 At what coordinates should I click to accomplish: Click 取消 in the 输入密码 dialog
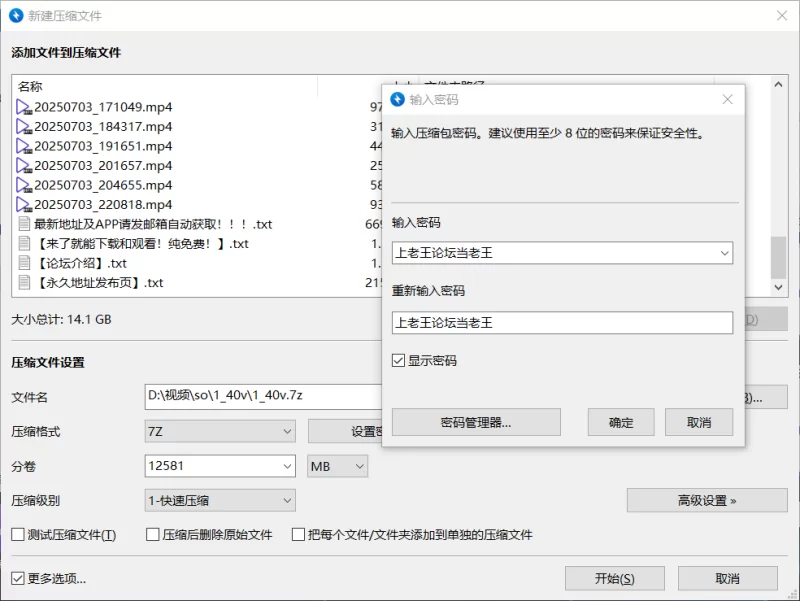699,422
